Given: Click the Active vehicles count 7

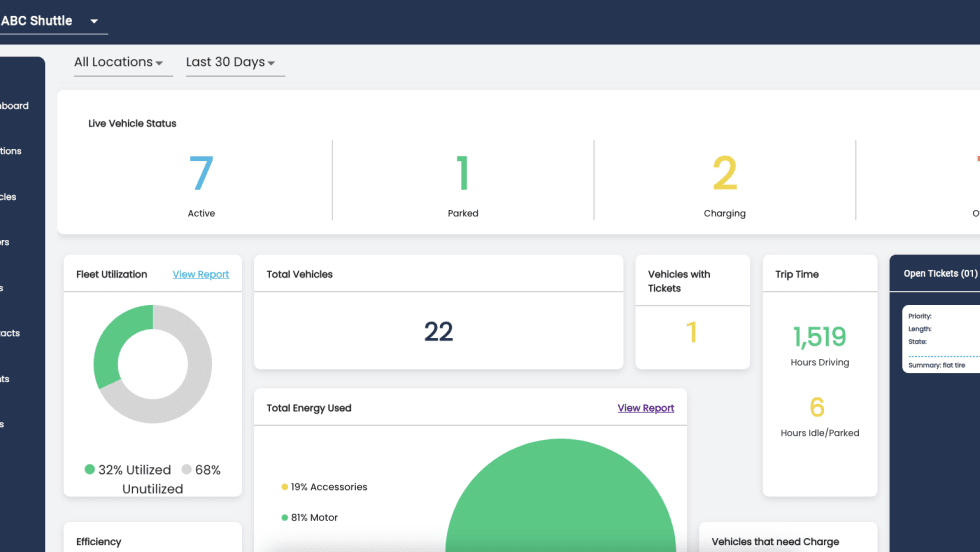Looking at the screenshot, I should click(201, 173).
